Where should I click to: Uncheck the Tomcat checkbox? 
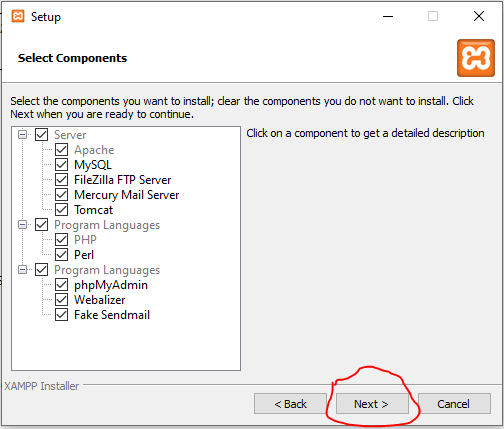(x=62, y=210)
